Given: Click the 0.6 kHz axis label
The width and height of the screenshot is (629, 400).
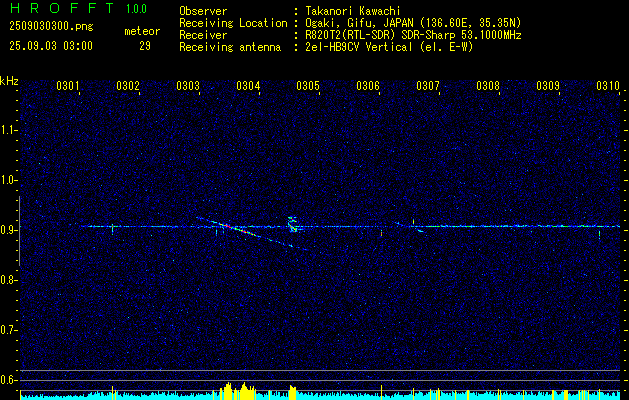Looking at the screenshot, I should [x=8, y=380].
